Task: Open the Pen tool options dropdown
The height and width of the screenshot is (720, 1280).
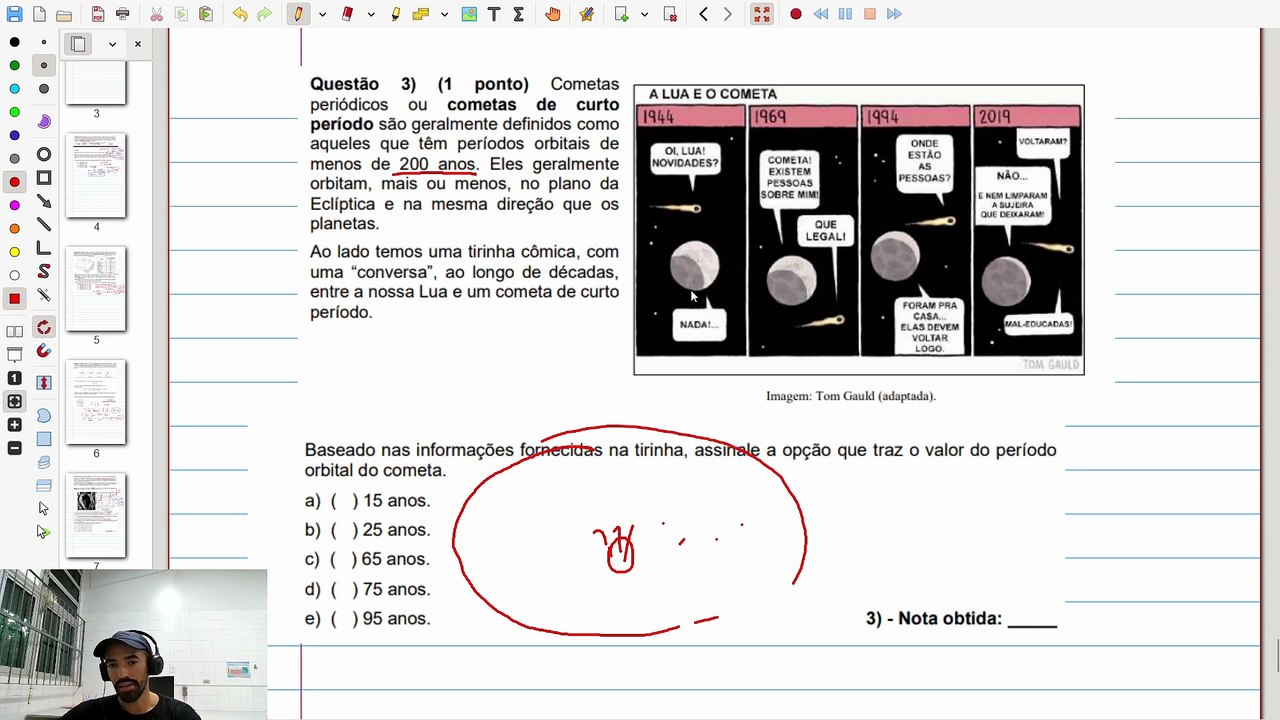Action: tap(322, 14)
